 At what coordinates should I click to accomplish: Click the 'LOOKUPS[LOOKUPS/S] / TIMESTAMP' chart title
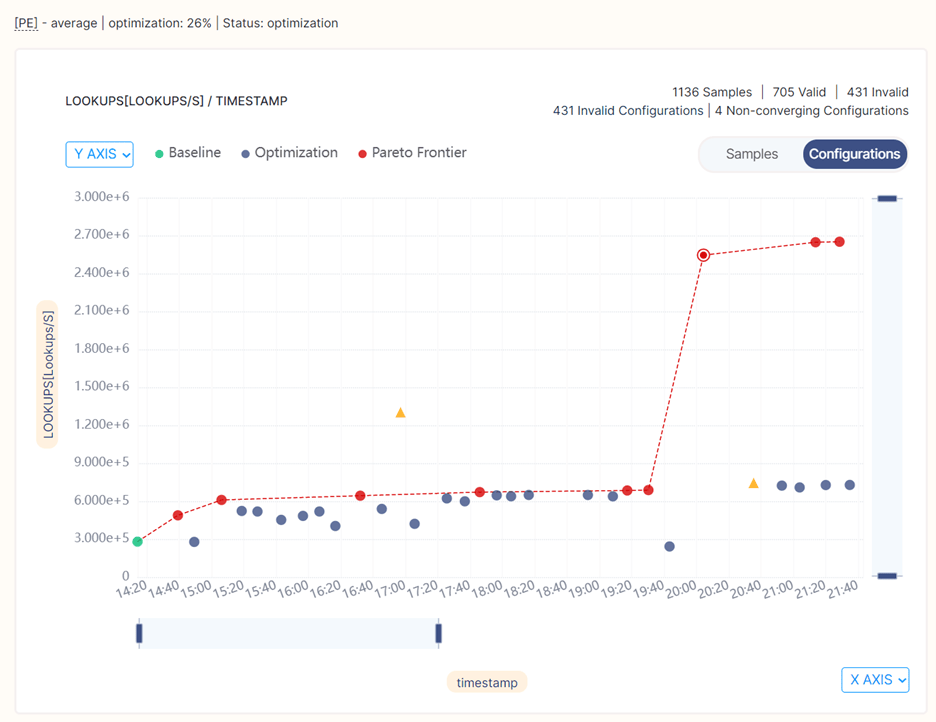(x=176, y=101)
